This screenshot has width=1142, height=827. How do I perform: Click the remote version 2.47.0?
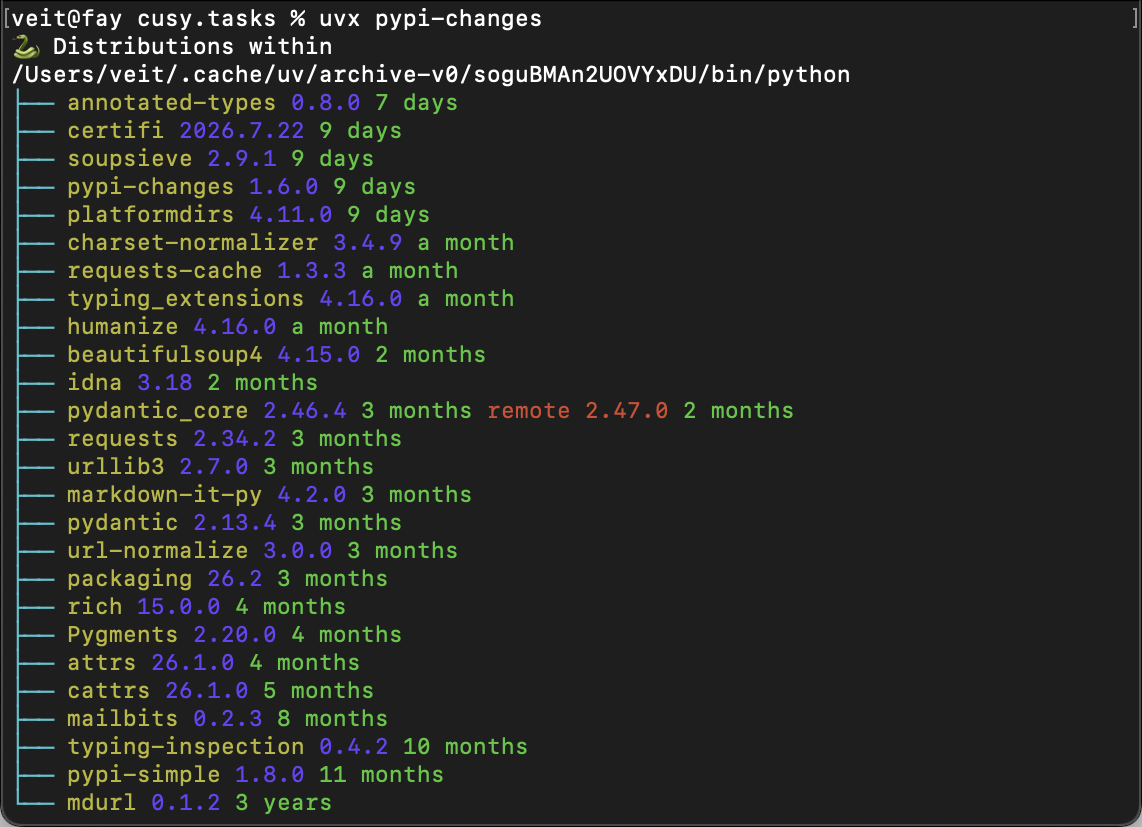[x=626, y=411]
